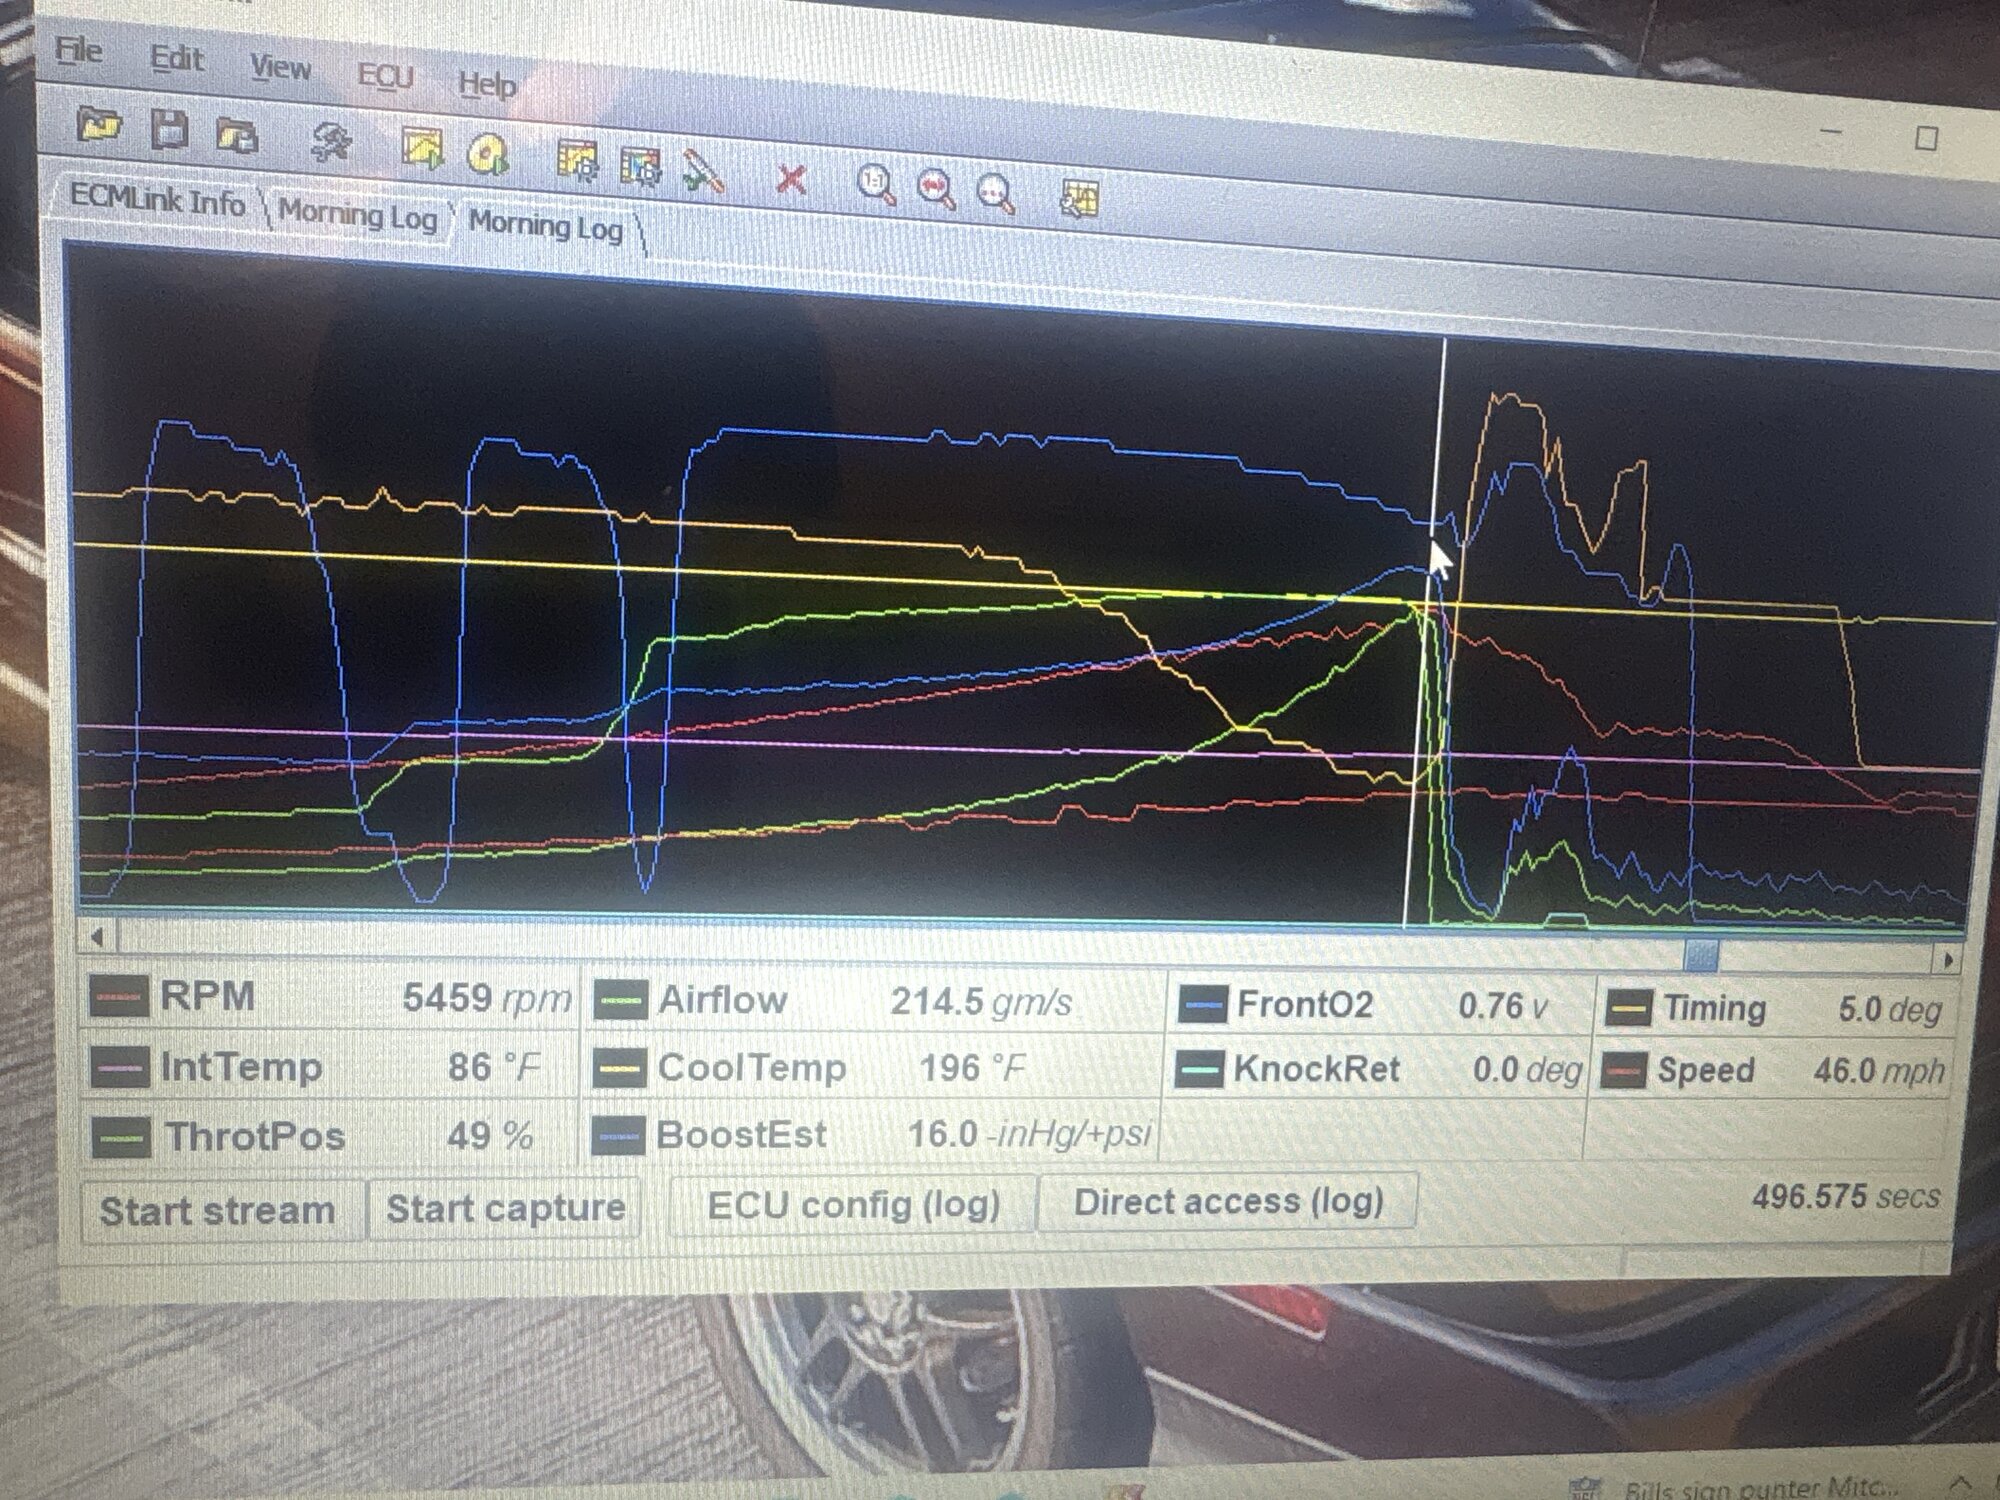The width and height of the screenshot is (2000, 1500).
Task: Click the Speed value 46.0 mph
Action: pos(1879,1071)
